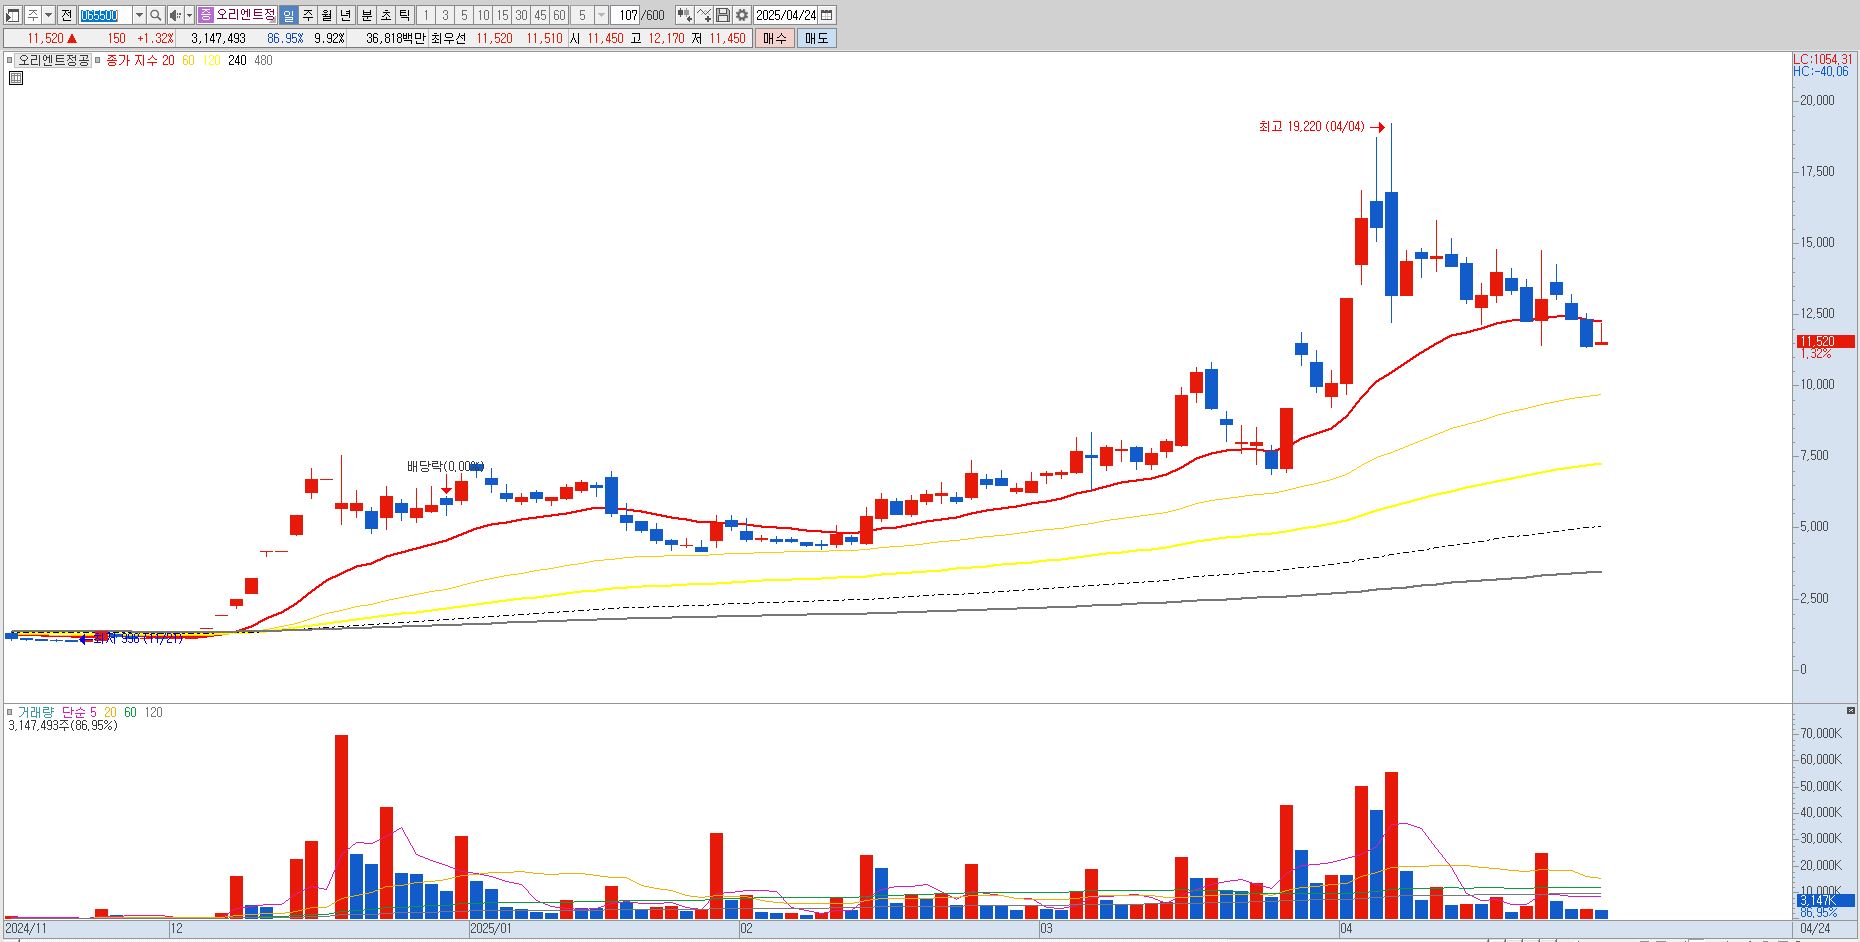Click the 2025/04/24 date field

point(786,15)
